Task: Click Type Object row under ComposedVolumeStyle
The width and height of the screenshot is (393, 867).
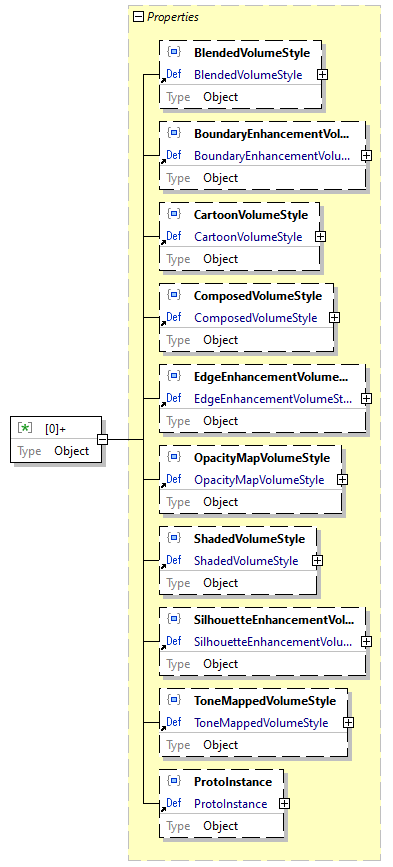Action: 247,340
